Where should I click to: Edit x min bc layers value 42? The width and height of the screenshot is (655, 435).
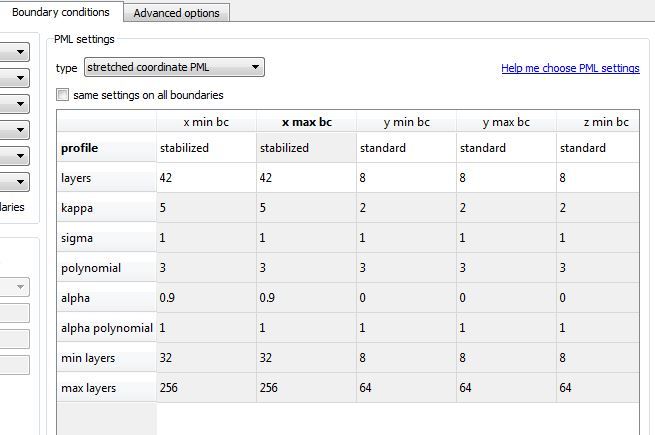click(207, 178)
